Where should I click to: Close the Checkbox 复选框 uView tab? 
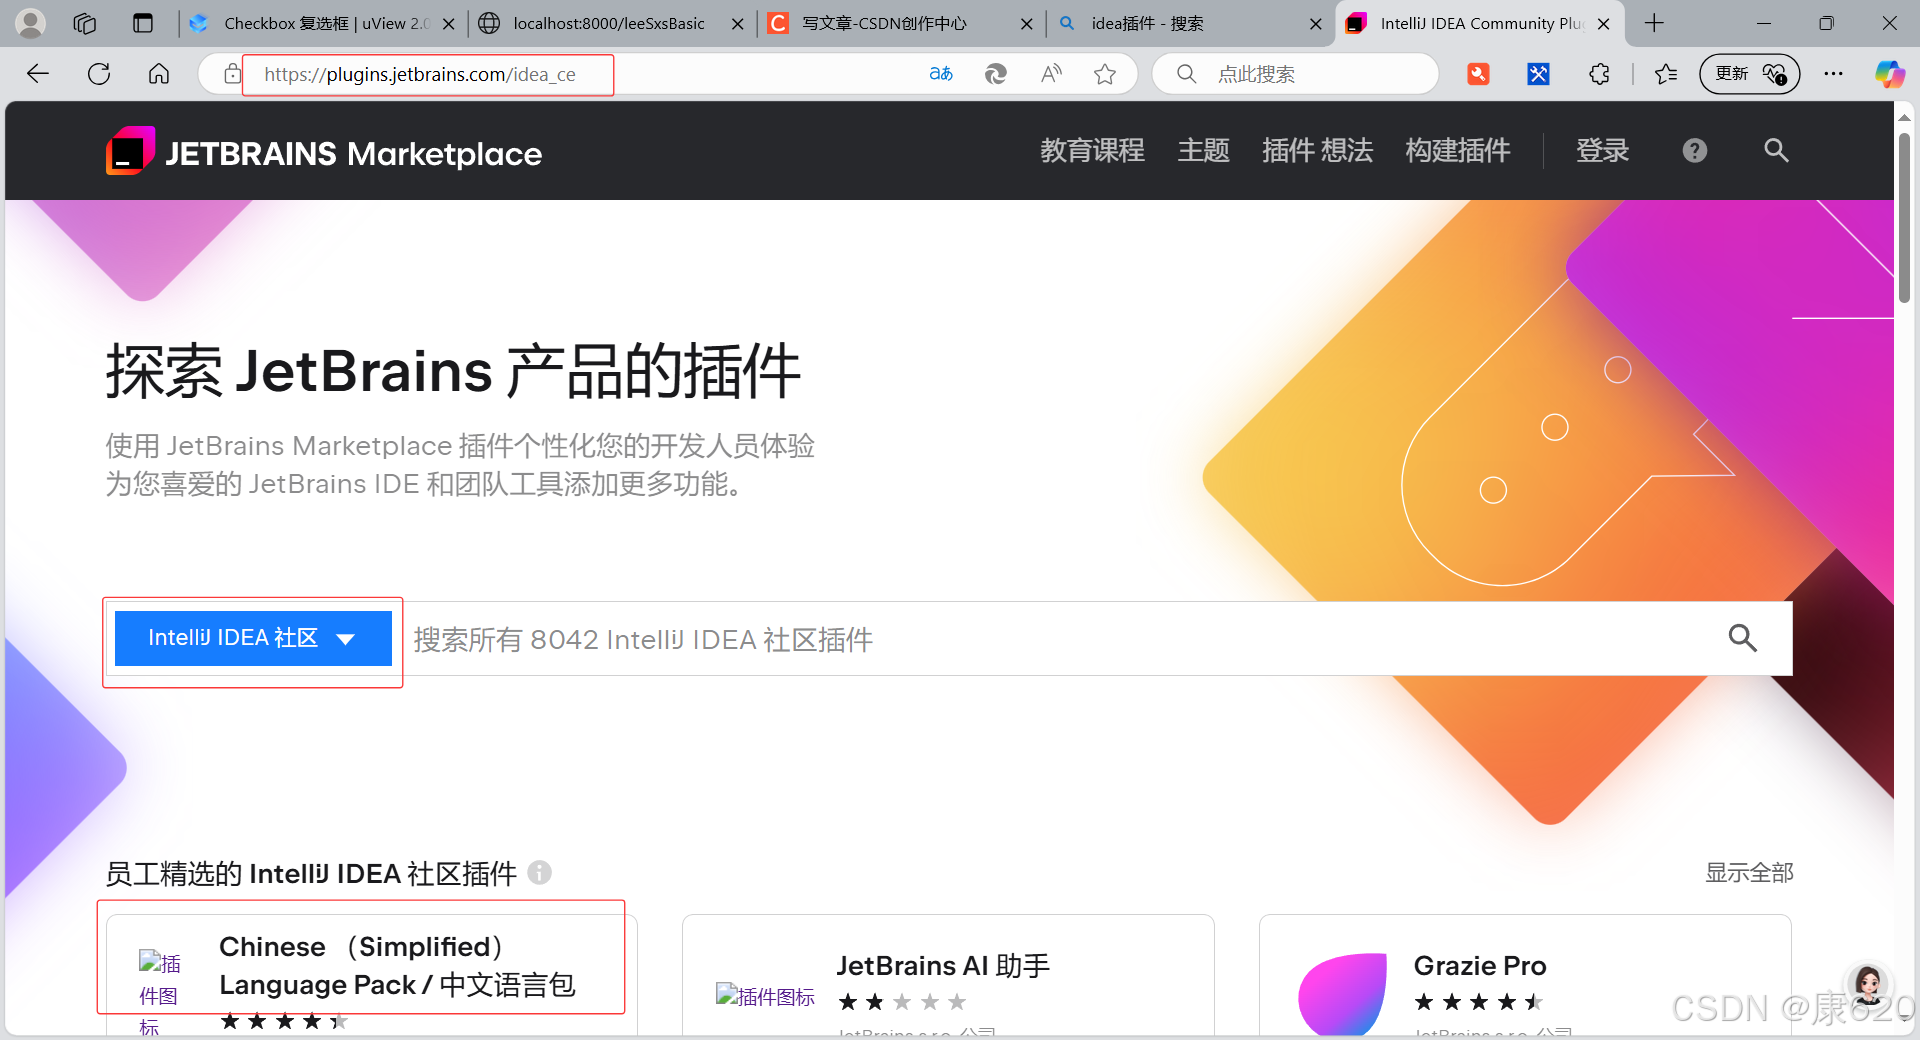point(449,24)
